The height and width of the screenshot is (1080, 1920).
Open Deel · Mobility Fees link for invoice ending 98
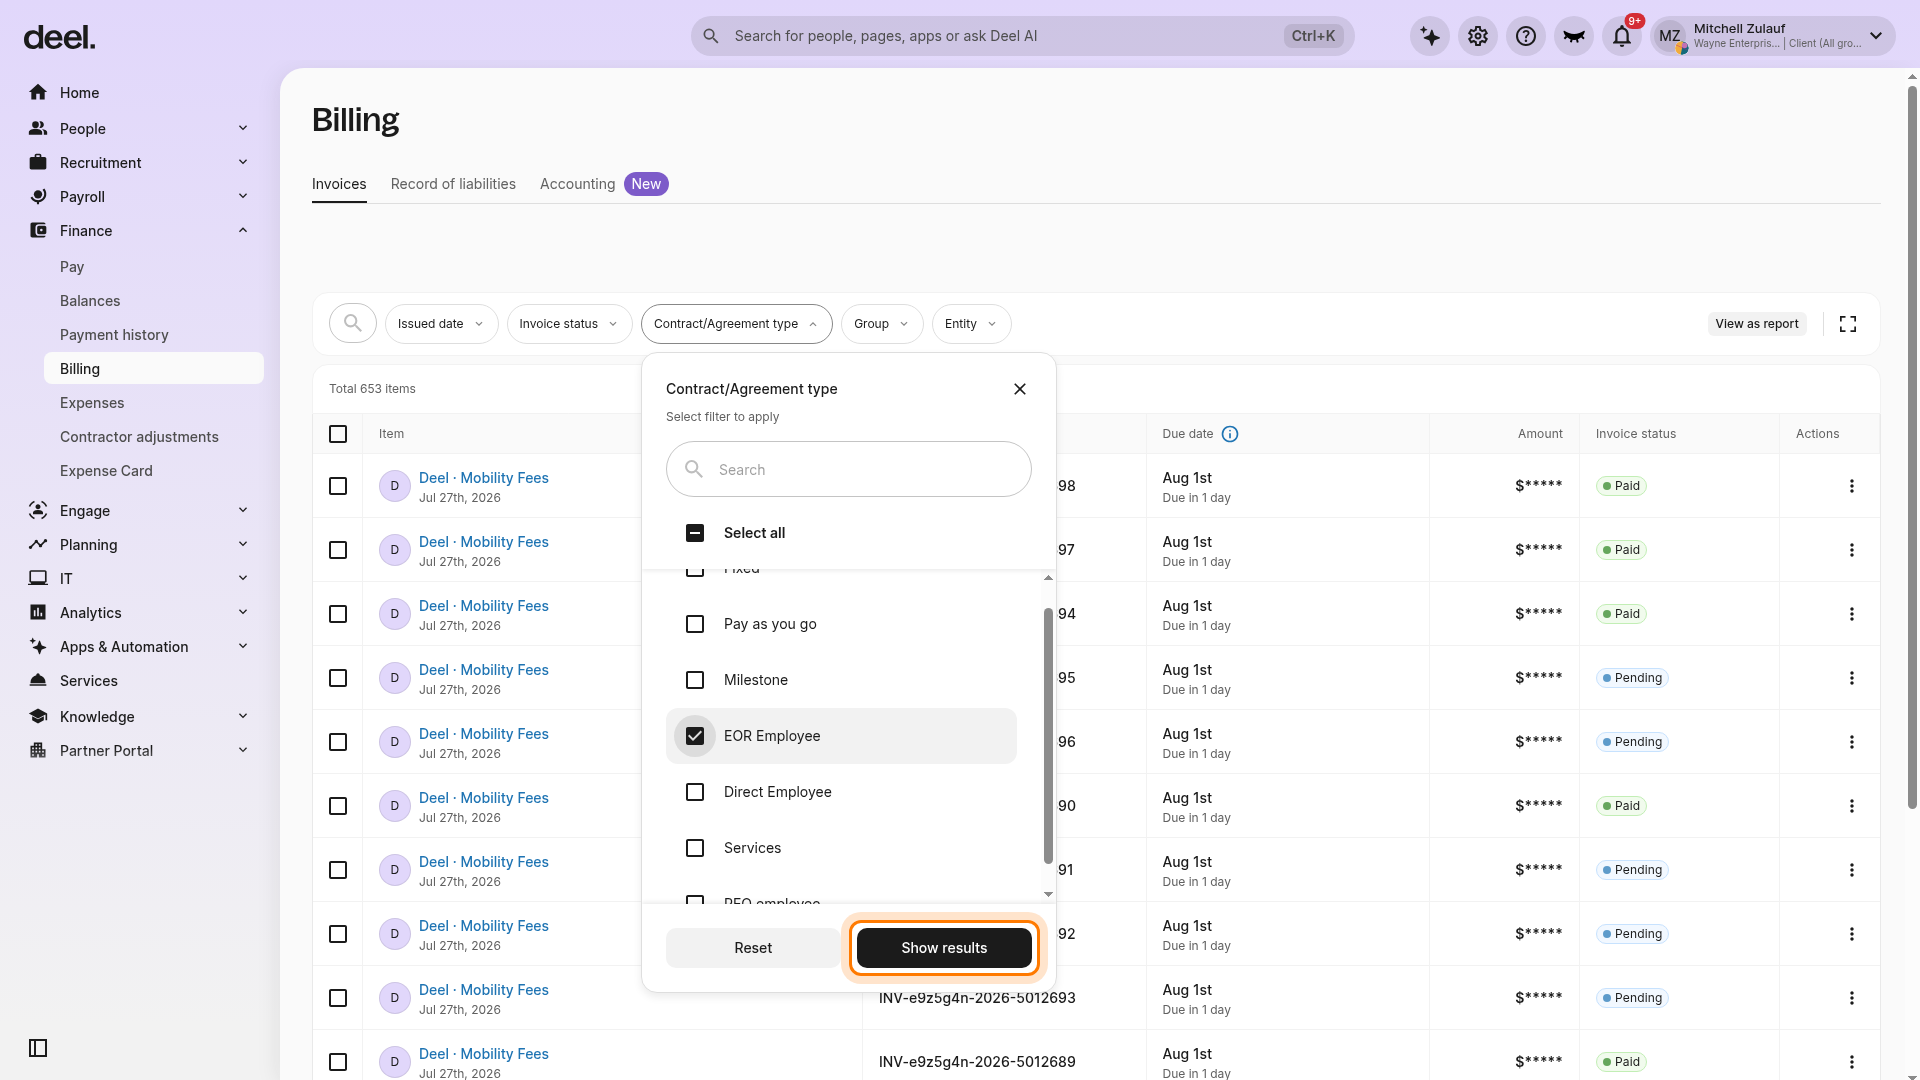pyautogui.click(x=484, y=478)
